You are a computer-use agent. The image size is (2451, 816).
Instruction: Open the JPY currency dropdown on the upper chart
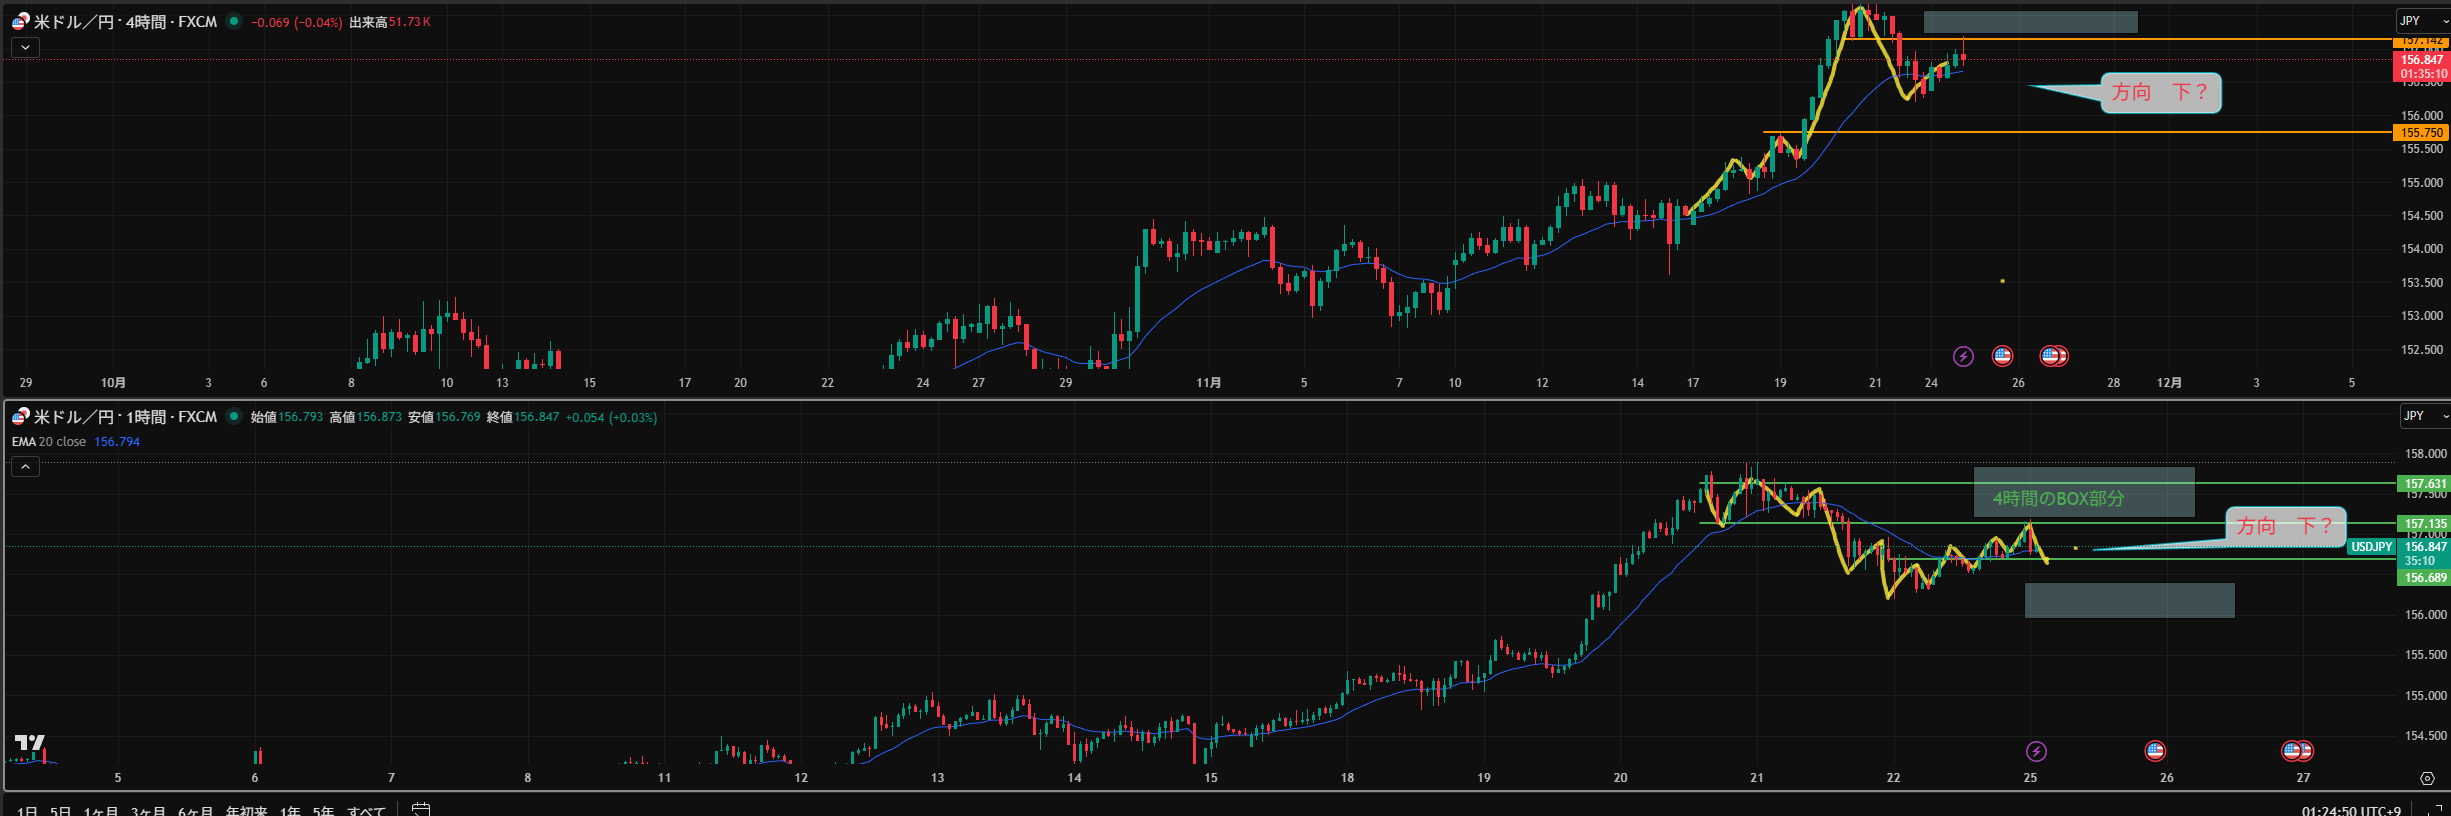(2420, 21)
